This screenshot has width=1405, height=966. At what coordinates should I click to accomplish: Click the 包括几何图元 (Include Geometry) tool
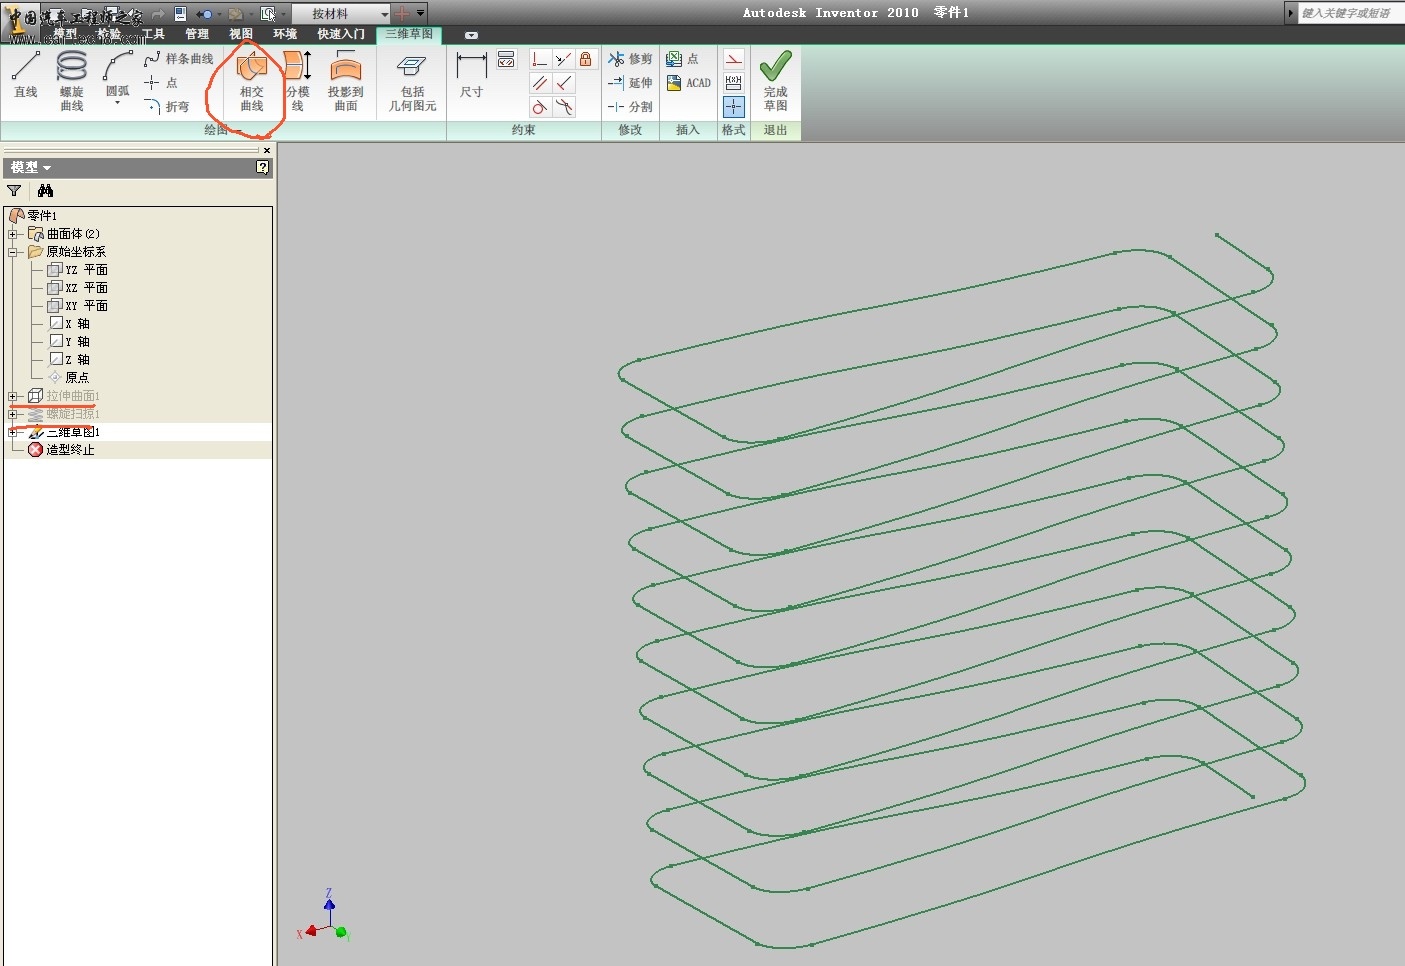point(412,80)
